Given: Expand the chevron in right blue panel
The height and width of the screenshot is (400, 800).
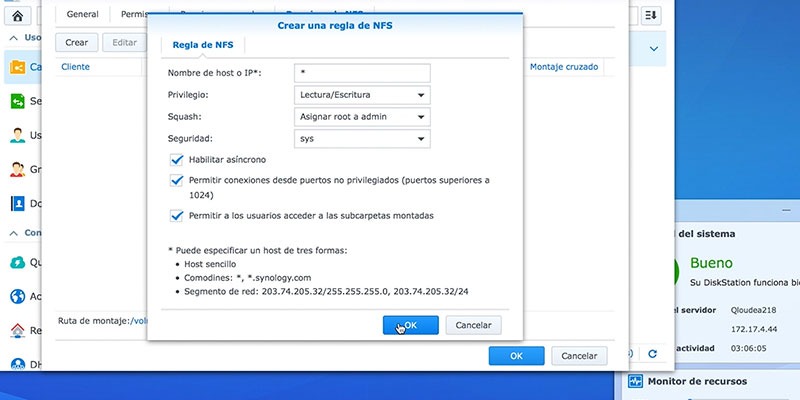Looking at the screenshot, I should pyautogui.click(x=654, y=49).
